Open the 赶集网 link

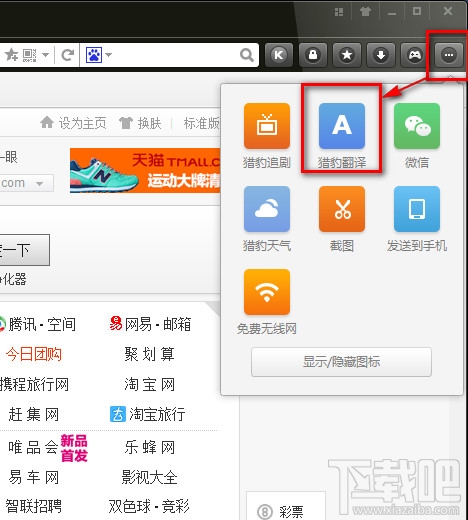pos(34,415)
